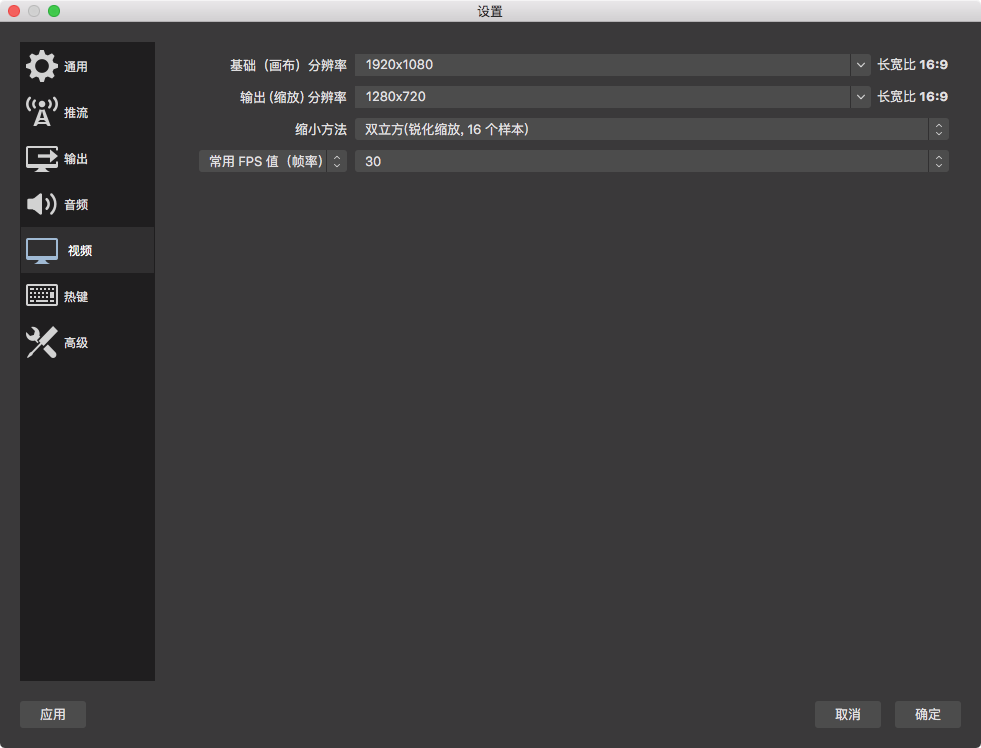The image size is (981, 748).
Task: Click the gear icon for 通用 settings
Action: 42,66
